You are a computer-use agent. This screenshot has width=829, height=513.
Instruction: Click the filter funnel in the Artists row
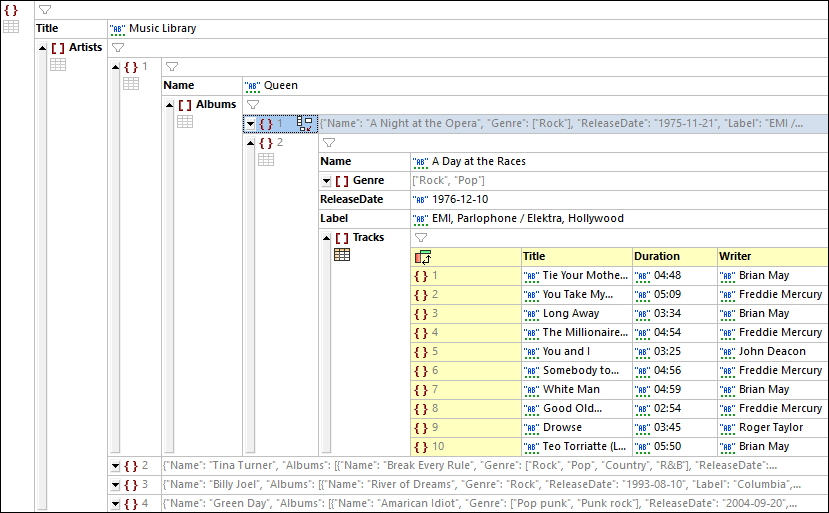(117, 47)
